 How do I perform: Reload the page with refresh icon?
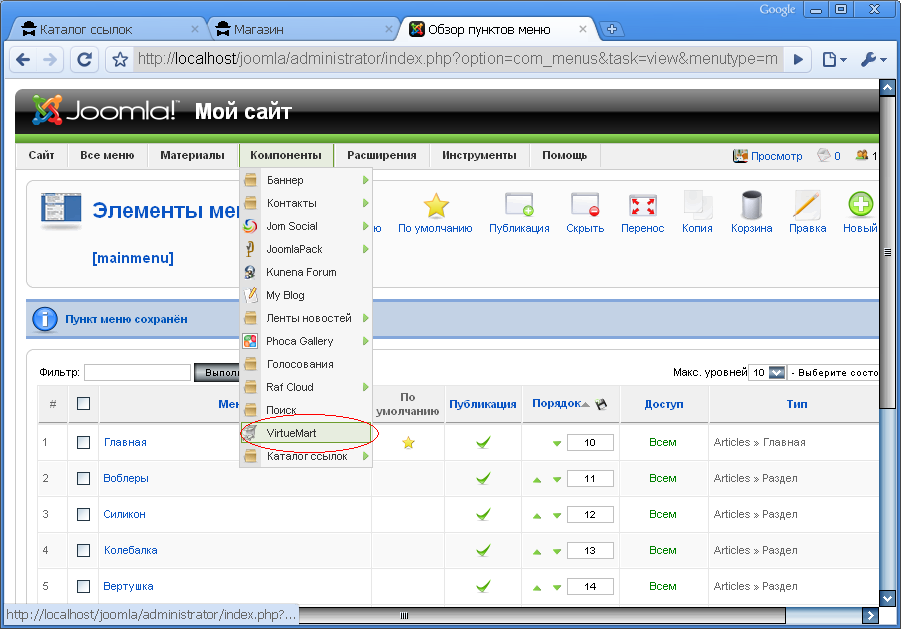[x=84, y=59]
